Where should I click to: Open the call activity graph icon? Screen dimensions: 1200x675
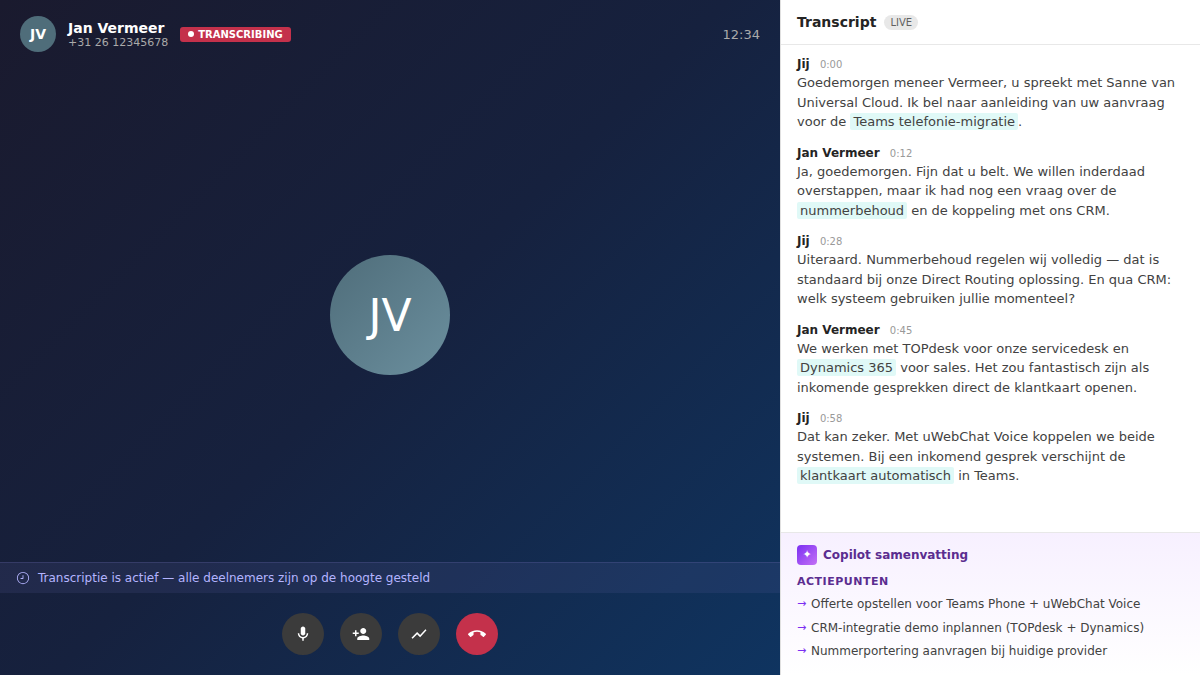419,634
